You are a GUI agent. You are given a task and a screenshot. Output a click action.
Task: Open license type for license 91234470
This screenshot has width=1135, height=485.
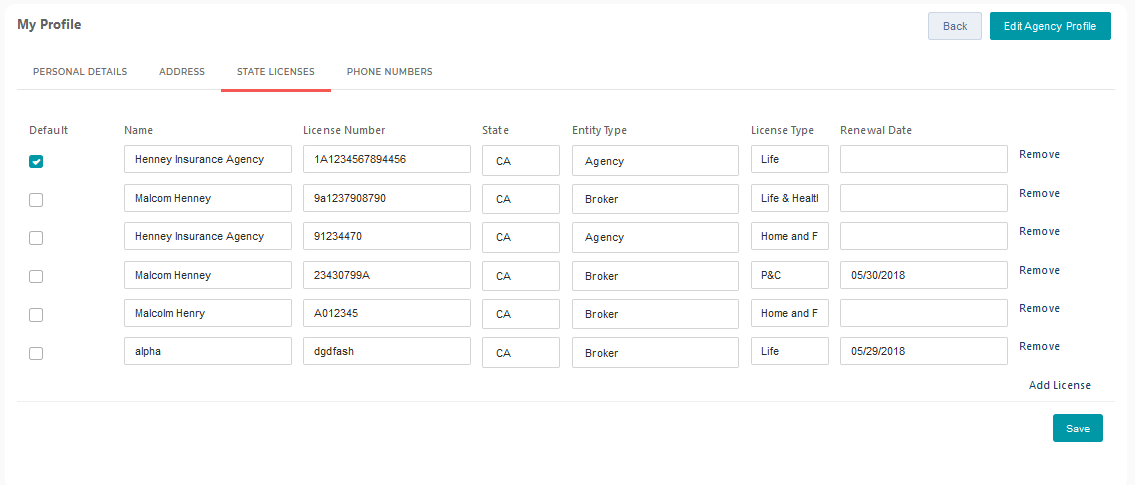coord(790,236)
